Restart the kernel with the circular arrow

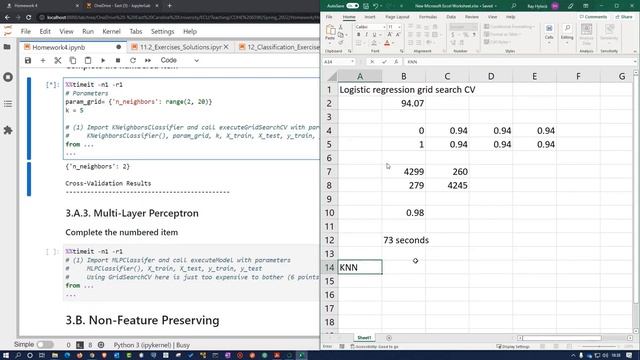pos(133,60)
